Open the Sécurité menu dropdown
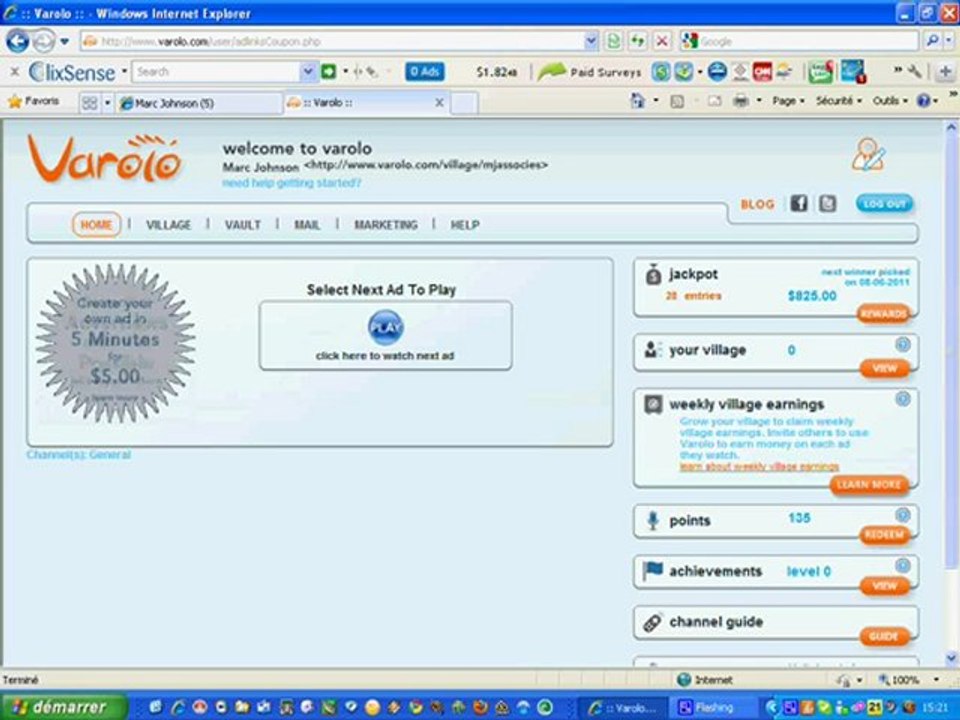 tap(838, 101)
